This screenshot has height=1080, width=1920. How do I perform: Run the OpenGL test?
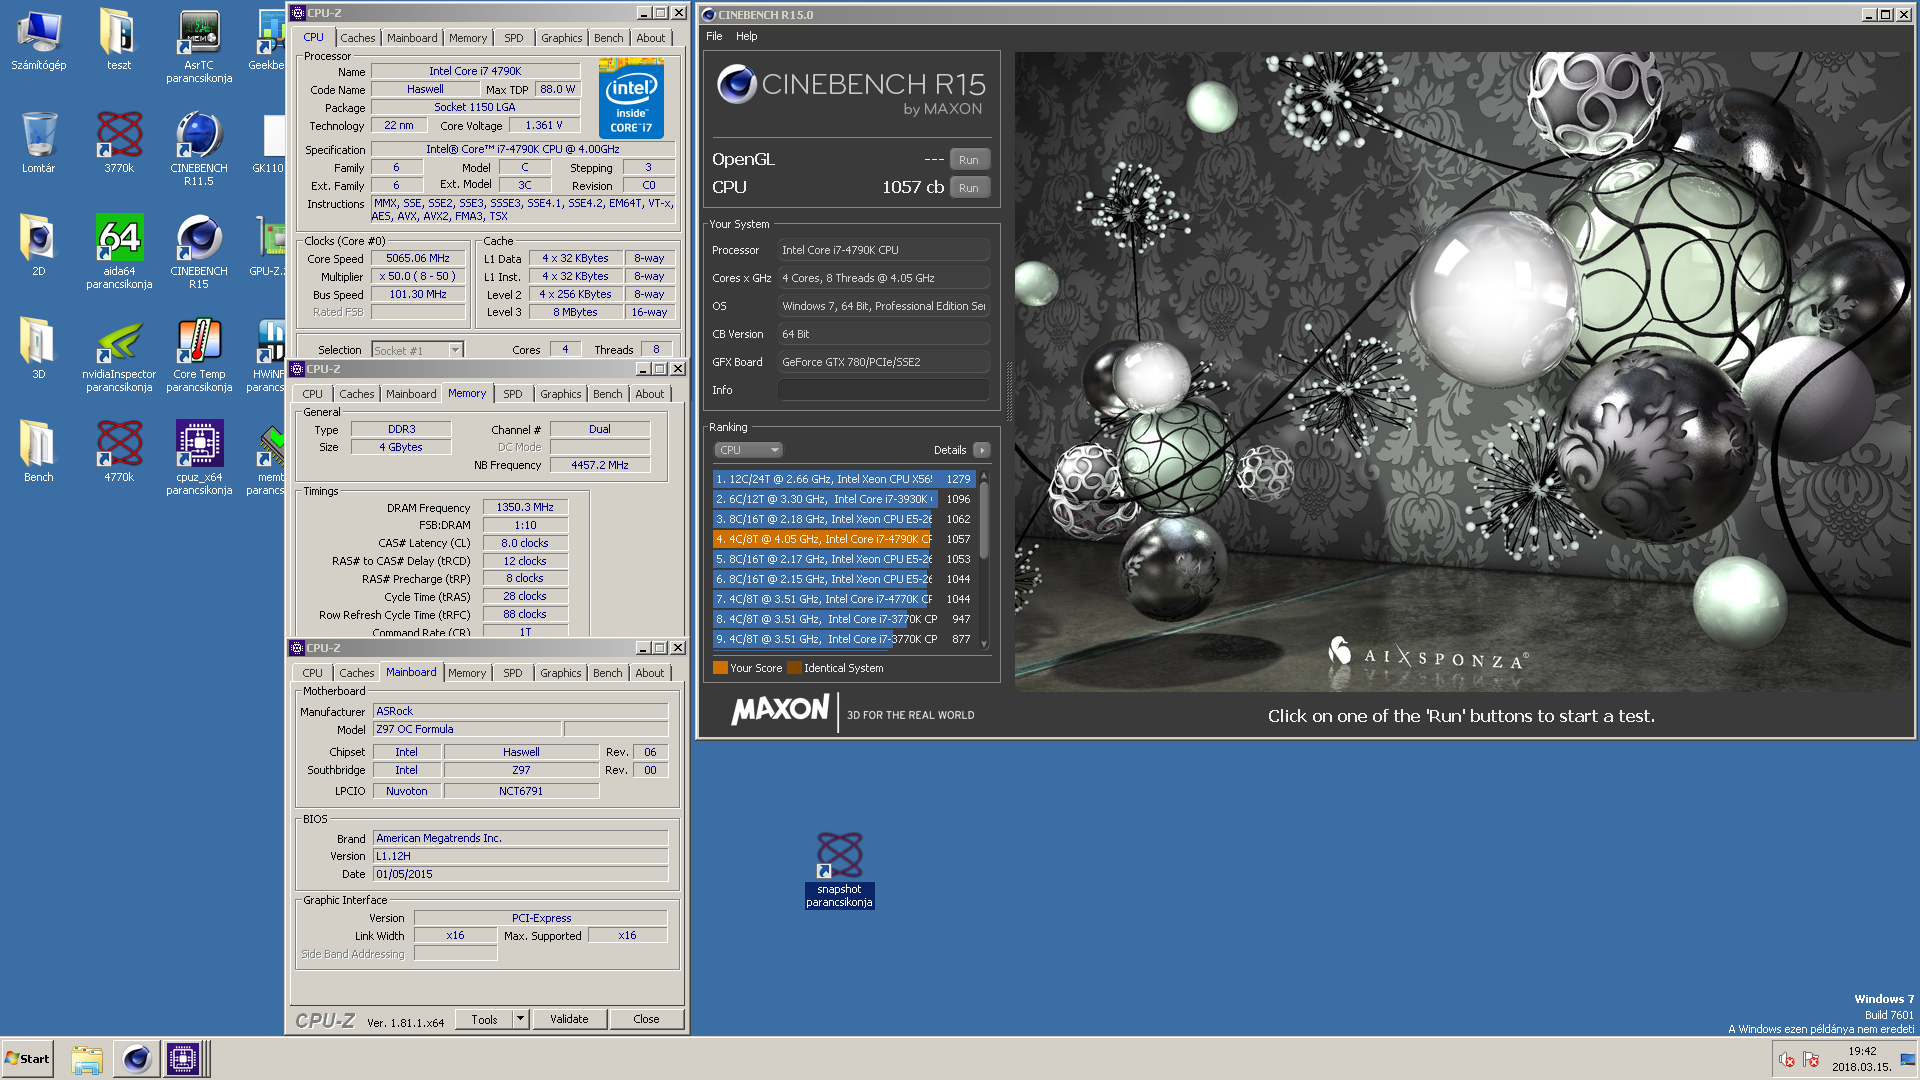[968, 160]
